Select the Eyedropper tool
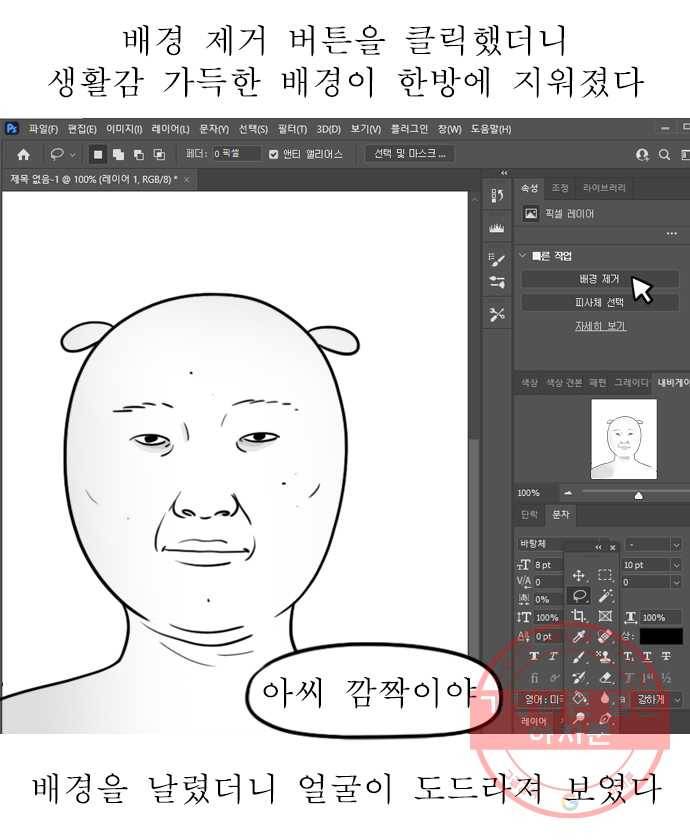This screenshot has height=840, width=690. click(x=579, y=636)
